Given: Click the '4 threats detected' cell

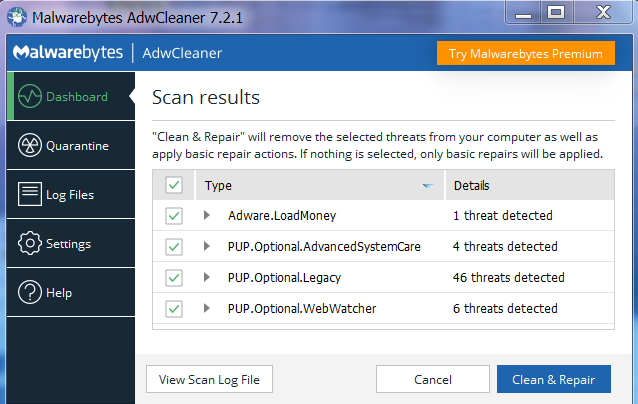Looking at the screenshot, I should [x=505, y=247].
